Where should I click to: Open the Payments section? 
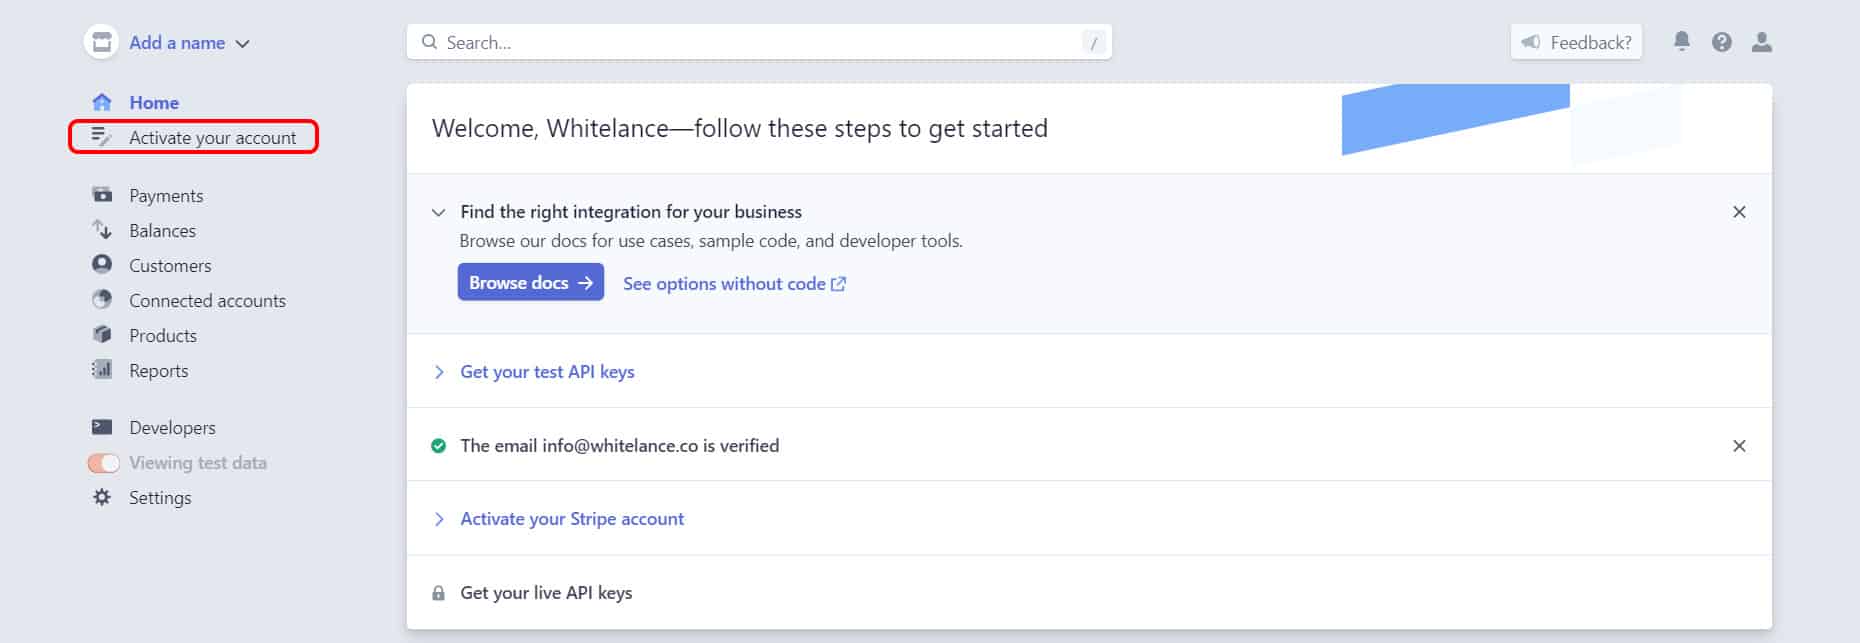pos(166,196)
